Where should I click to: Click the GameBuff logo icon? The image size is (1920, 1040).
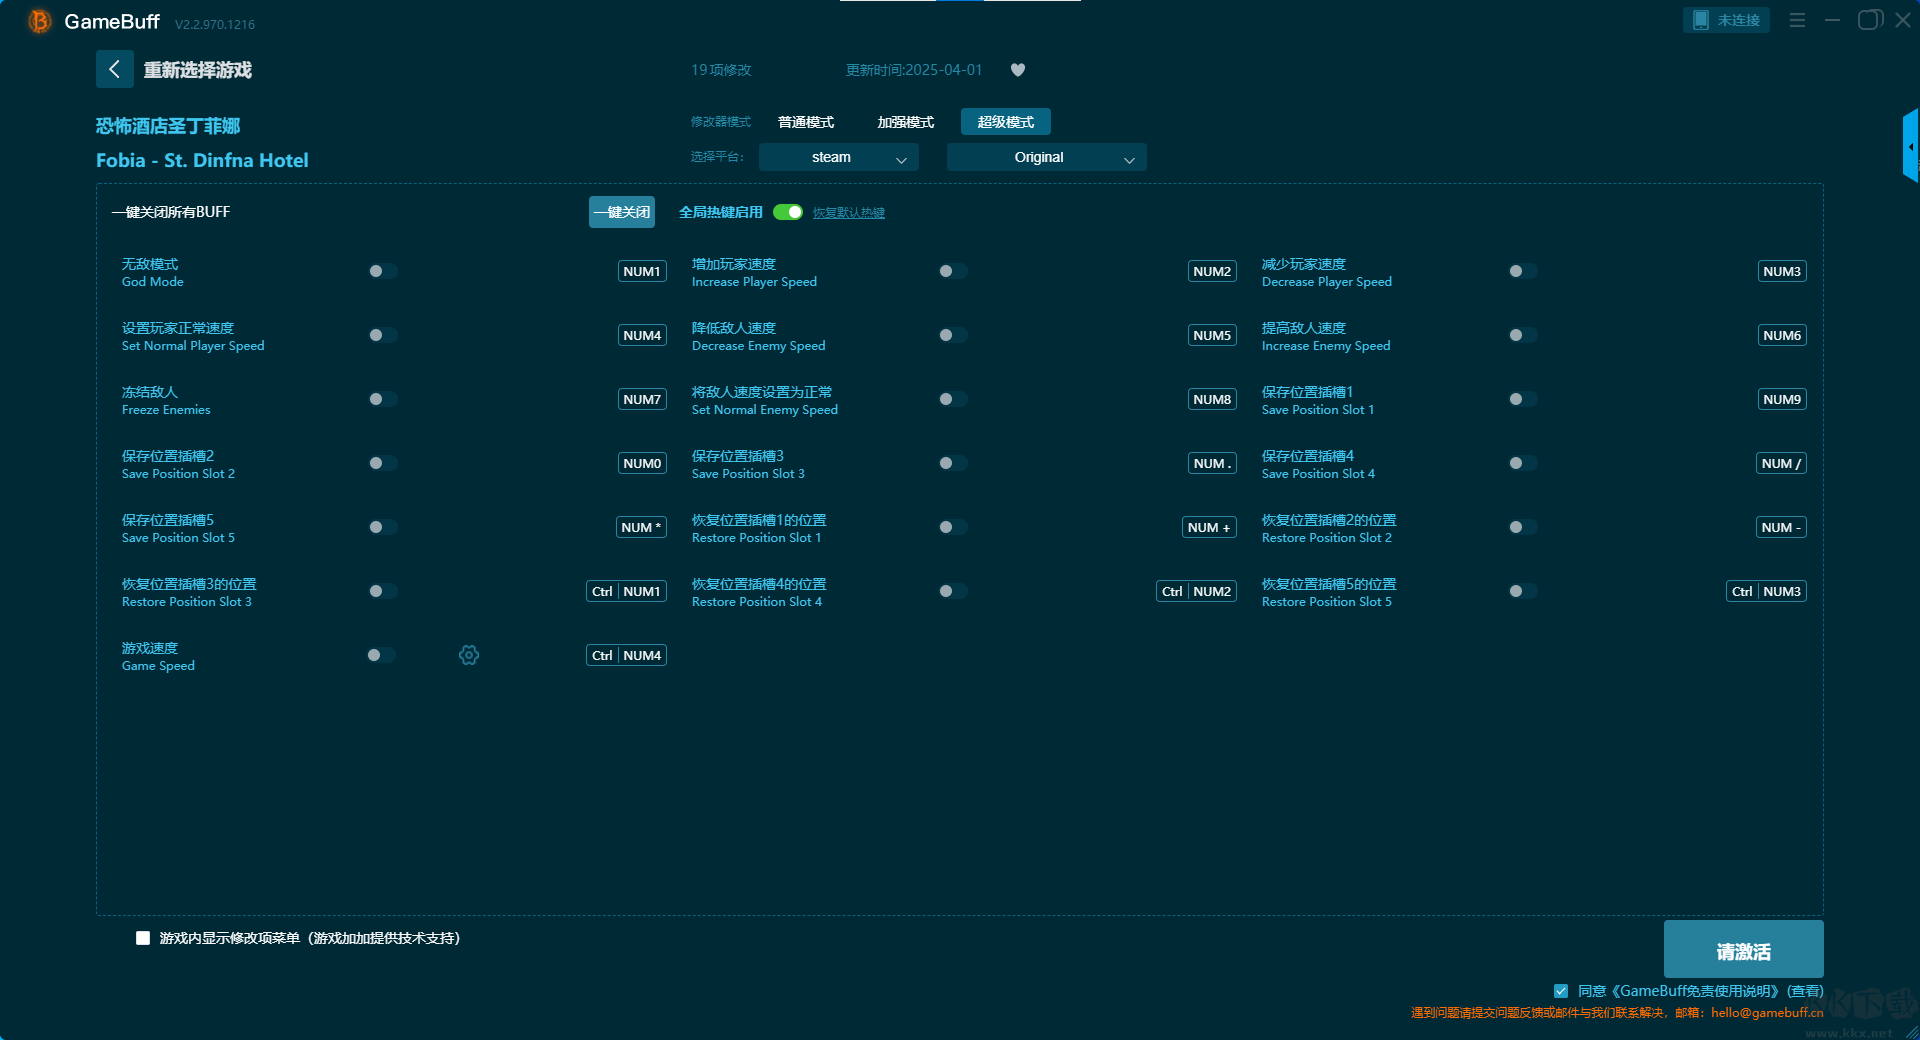40,21
